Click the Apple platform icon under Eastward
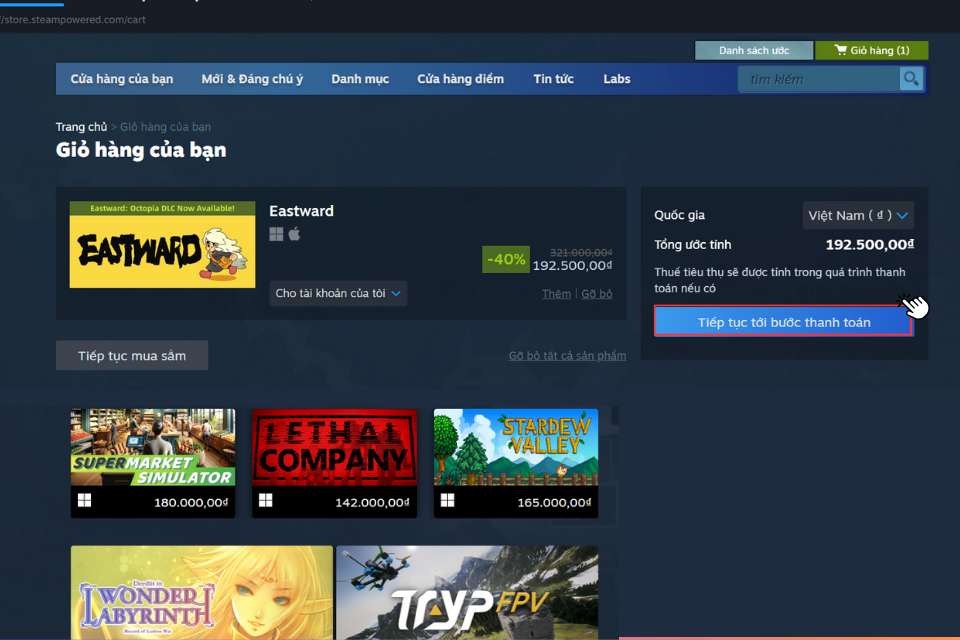Image resolution: width=960 pixels, height=640 pixels. 294,234
